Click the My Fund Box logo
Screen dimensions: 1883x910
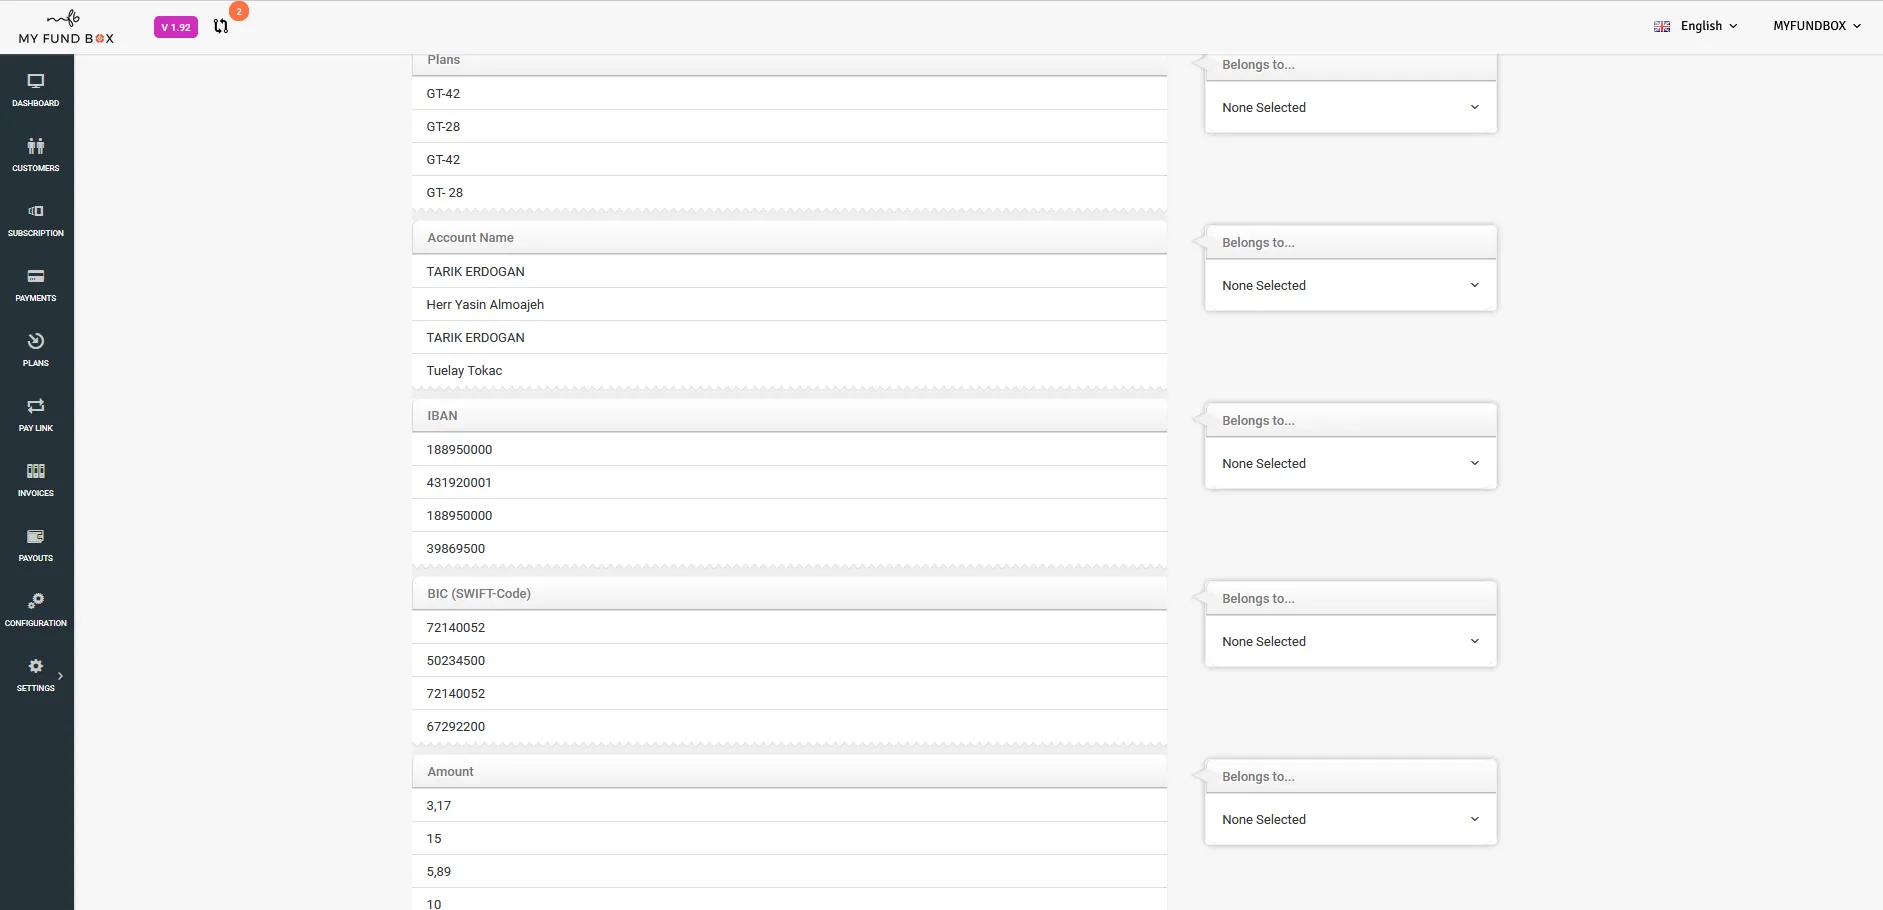[66, 27]
